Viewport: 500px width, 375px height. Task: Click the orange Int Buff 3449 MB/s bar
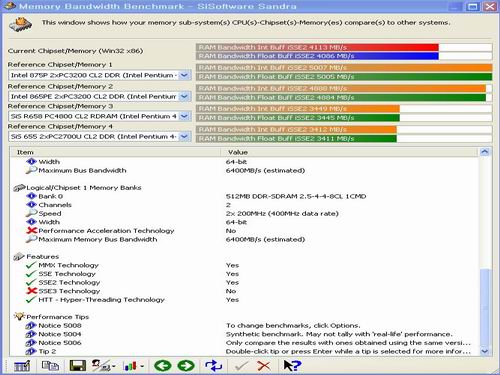[x=298, y=109]
